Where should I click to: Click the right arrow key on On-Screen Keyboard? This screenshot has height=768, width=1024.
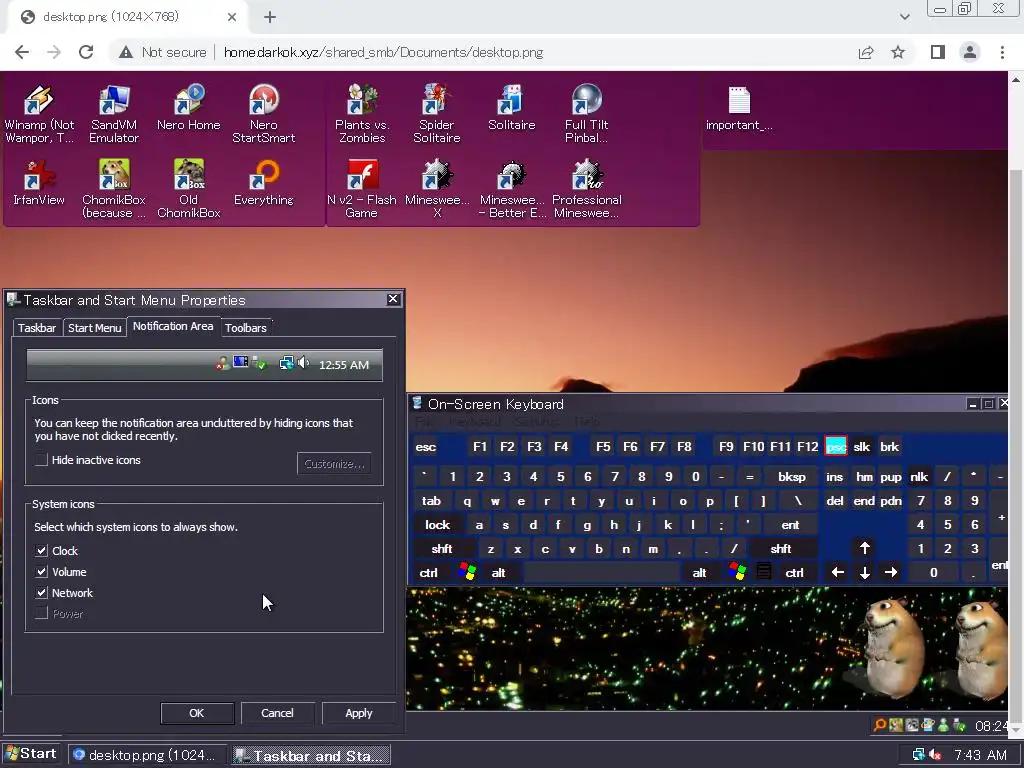tap(891, 573)
